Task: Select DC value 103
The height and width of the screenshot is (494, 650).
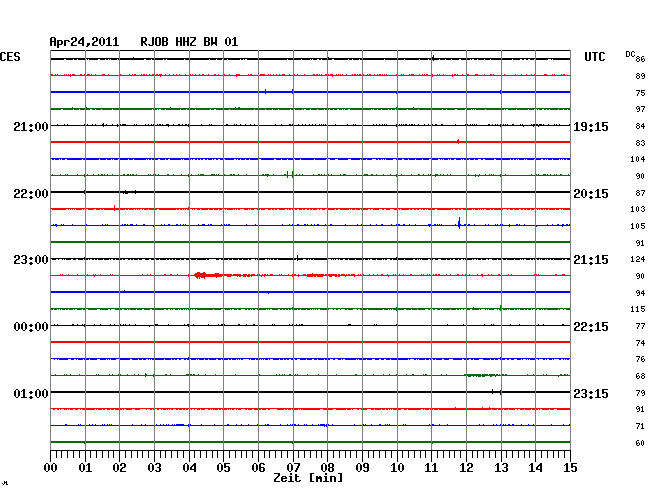Action: click(638, 209)
